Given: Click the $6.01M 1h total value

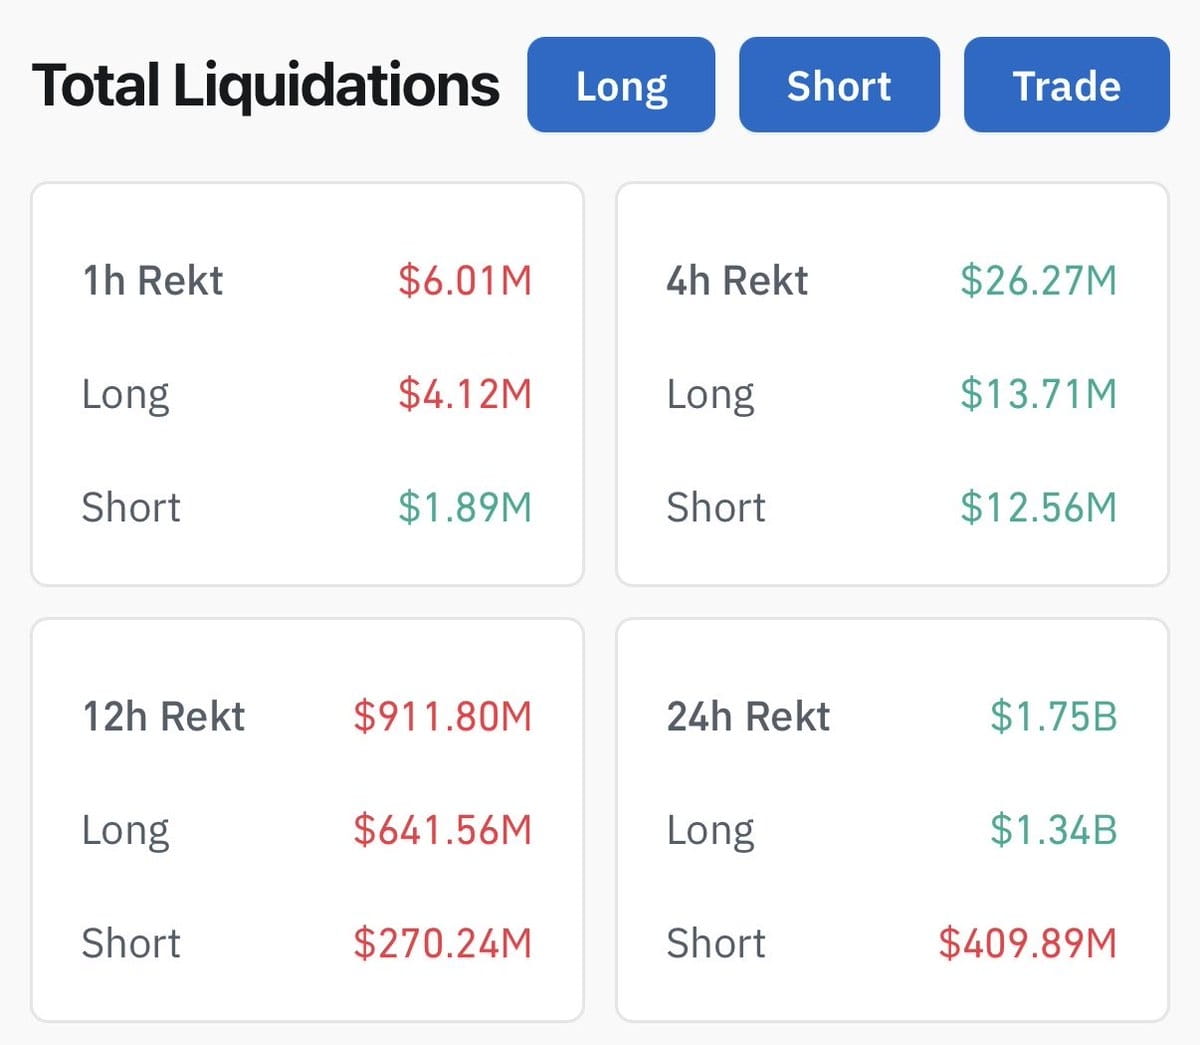Looking at the screenshot, I should [x=465, y=281].
